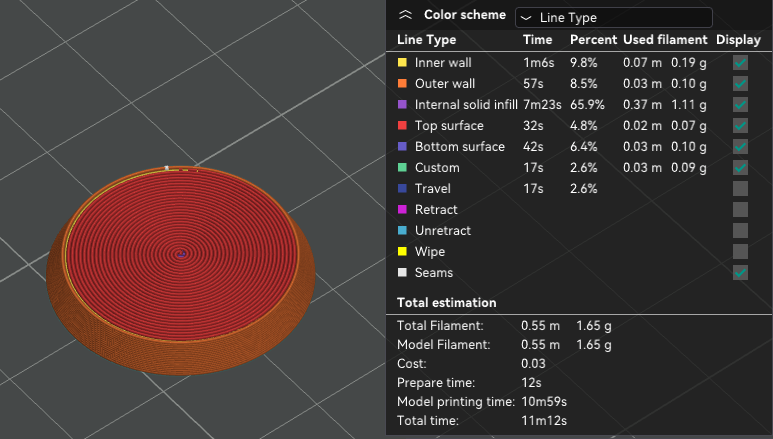Click the Bottom surface blue swatch
Screen dimensions: 773x439
tap(402, 146)
